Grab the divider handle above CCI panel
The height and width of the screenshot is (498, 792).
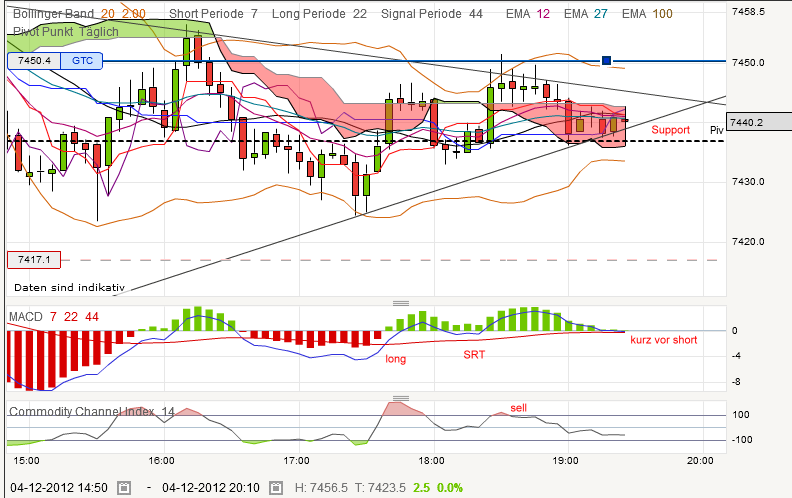401,398
